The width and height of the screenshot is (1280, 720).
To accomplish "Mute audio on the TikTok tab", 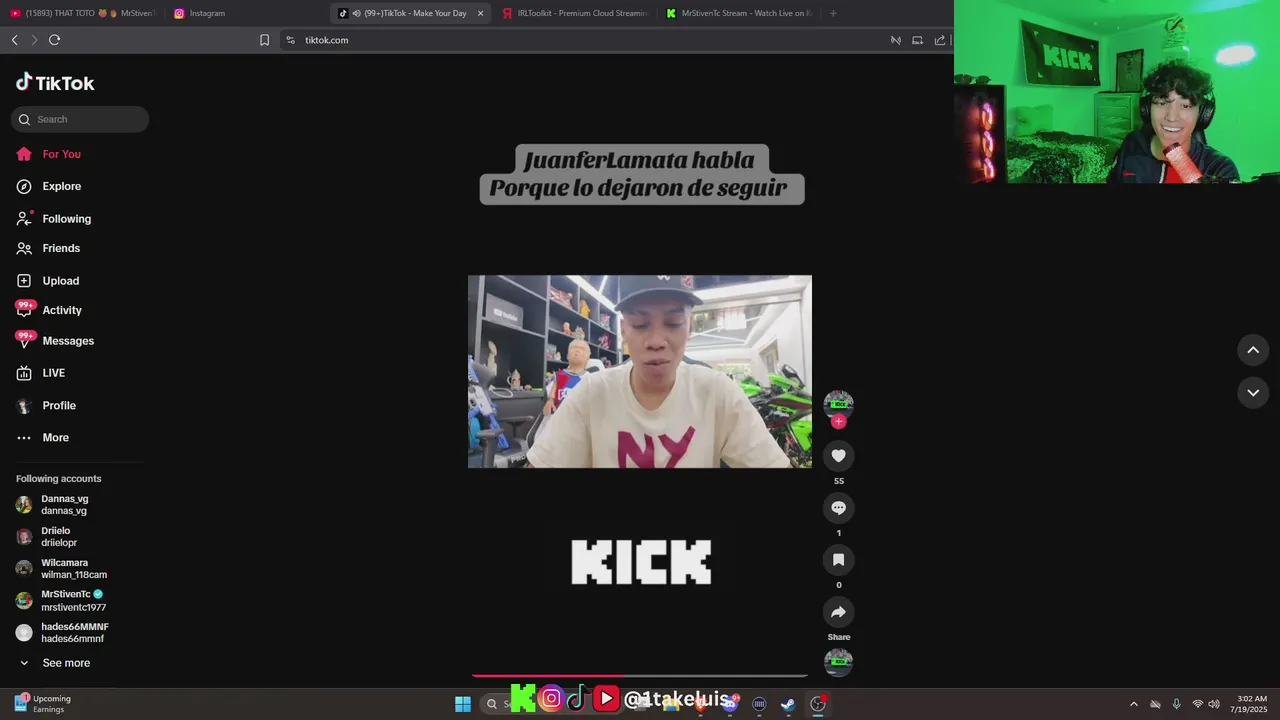I will (357, 13).
